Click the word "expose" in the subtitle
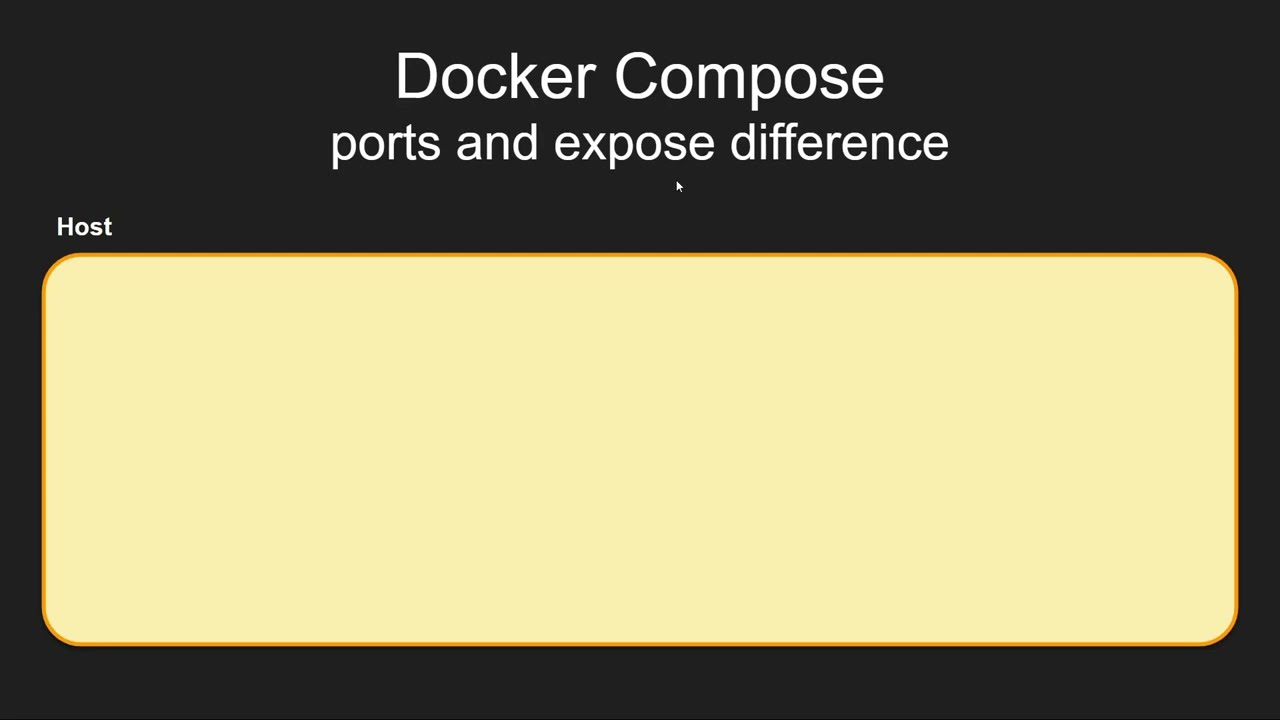This screenshot has width=1280, height=720. 634,143
